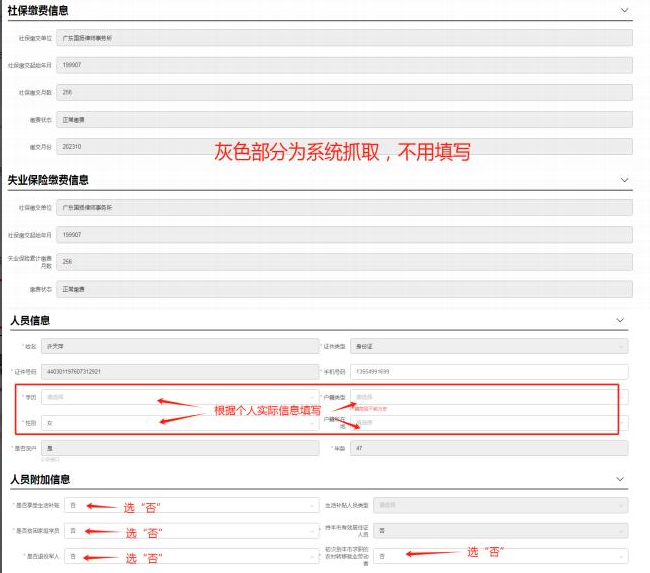
Task: Open the 户籍类型 dropdown
Action: click(489, 397)
